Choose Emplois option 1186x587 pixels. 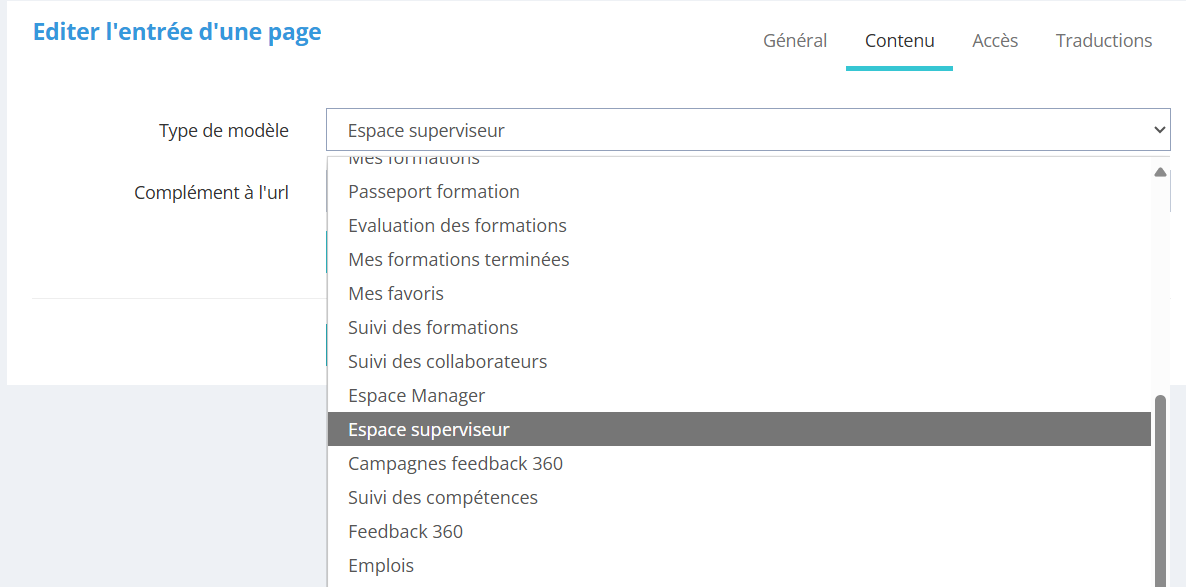(381, 566)
